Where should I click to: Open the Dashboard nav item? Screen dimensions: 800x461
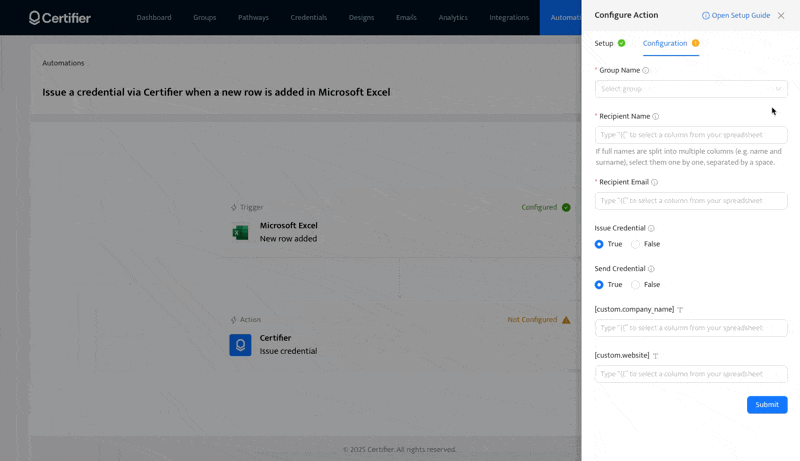154,17
